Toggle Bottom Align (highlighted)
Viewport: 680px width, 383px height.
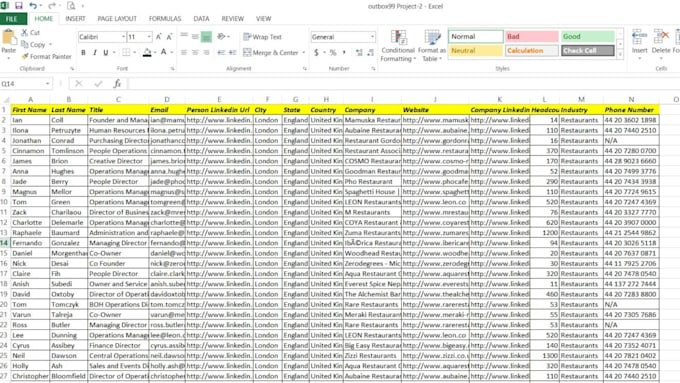pos(206,37)
